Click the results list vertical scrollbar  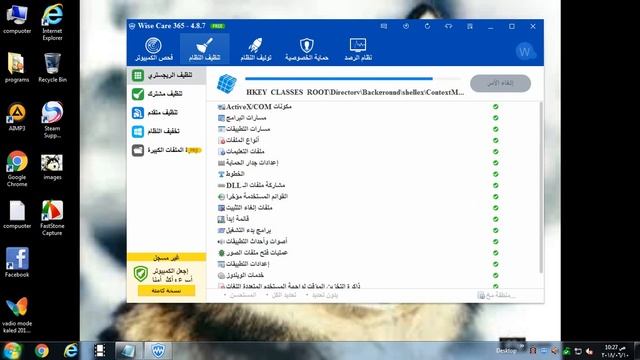(x=541, y=188)
